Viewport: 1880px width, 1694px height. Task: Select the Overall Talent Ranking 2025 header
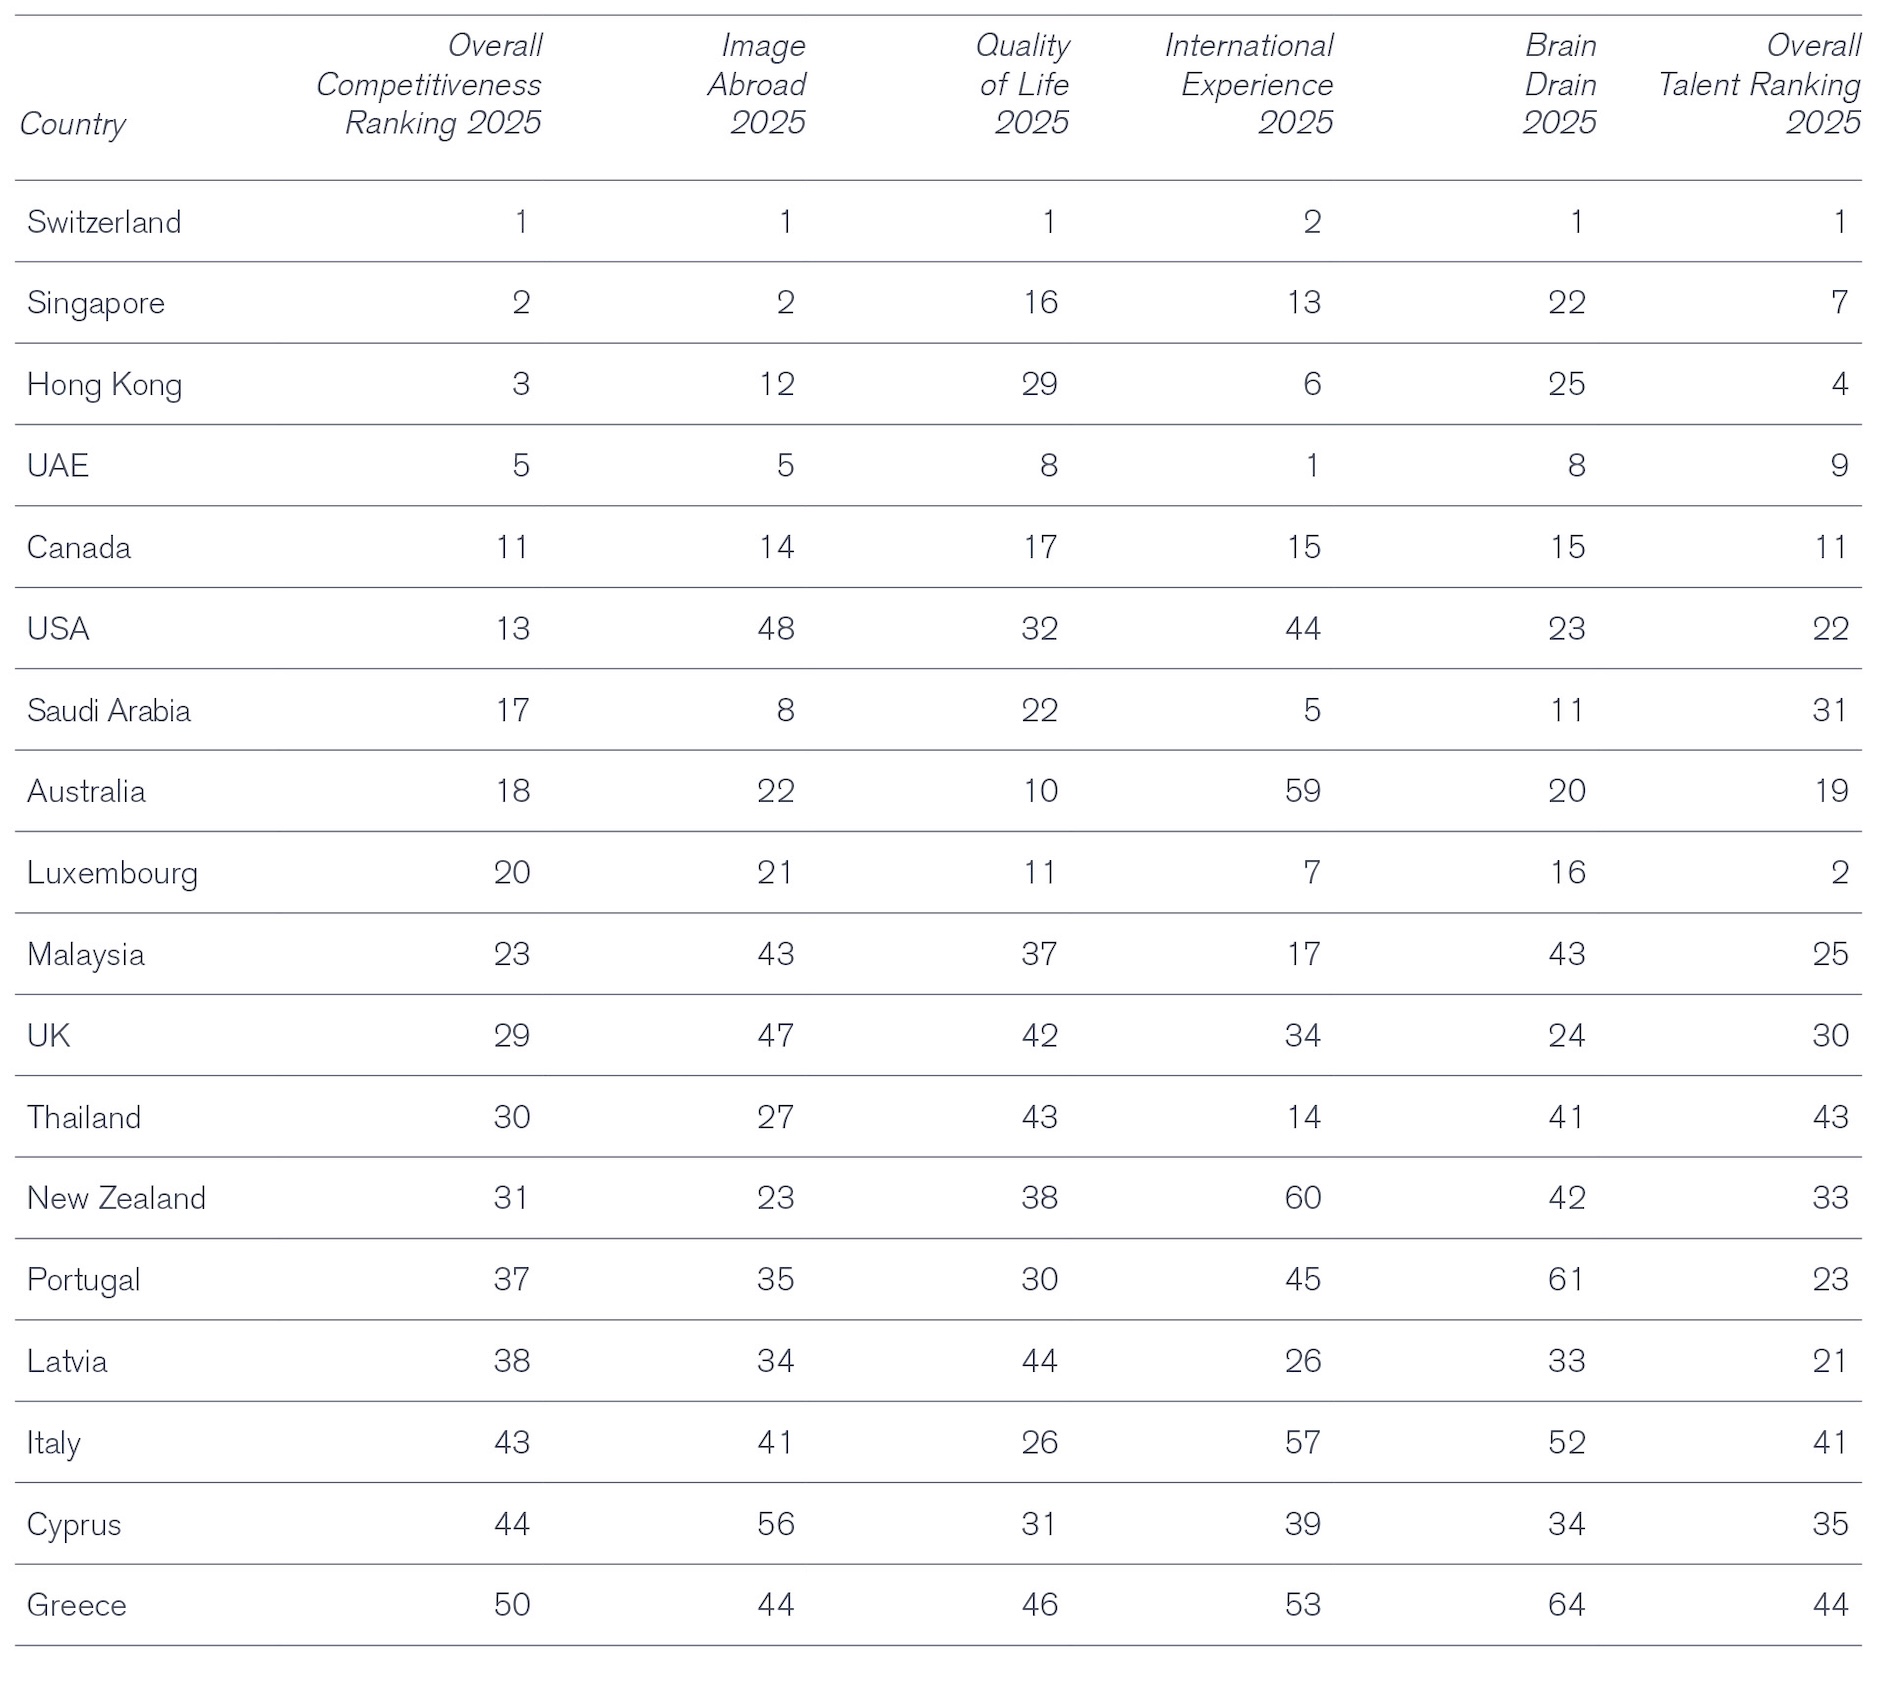pos(1760,85)
